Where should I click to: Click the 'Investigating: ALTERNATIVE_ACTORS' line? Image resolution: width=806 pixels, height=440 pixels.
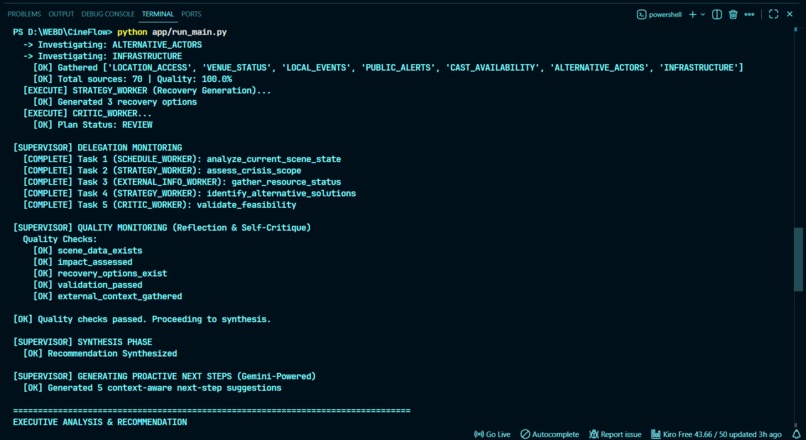pos(113,45)
